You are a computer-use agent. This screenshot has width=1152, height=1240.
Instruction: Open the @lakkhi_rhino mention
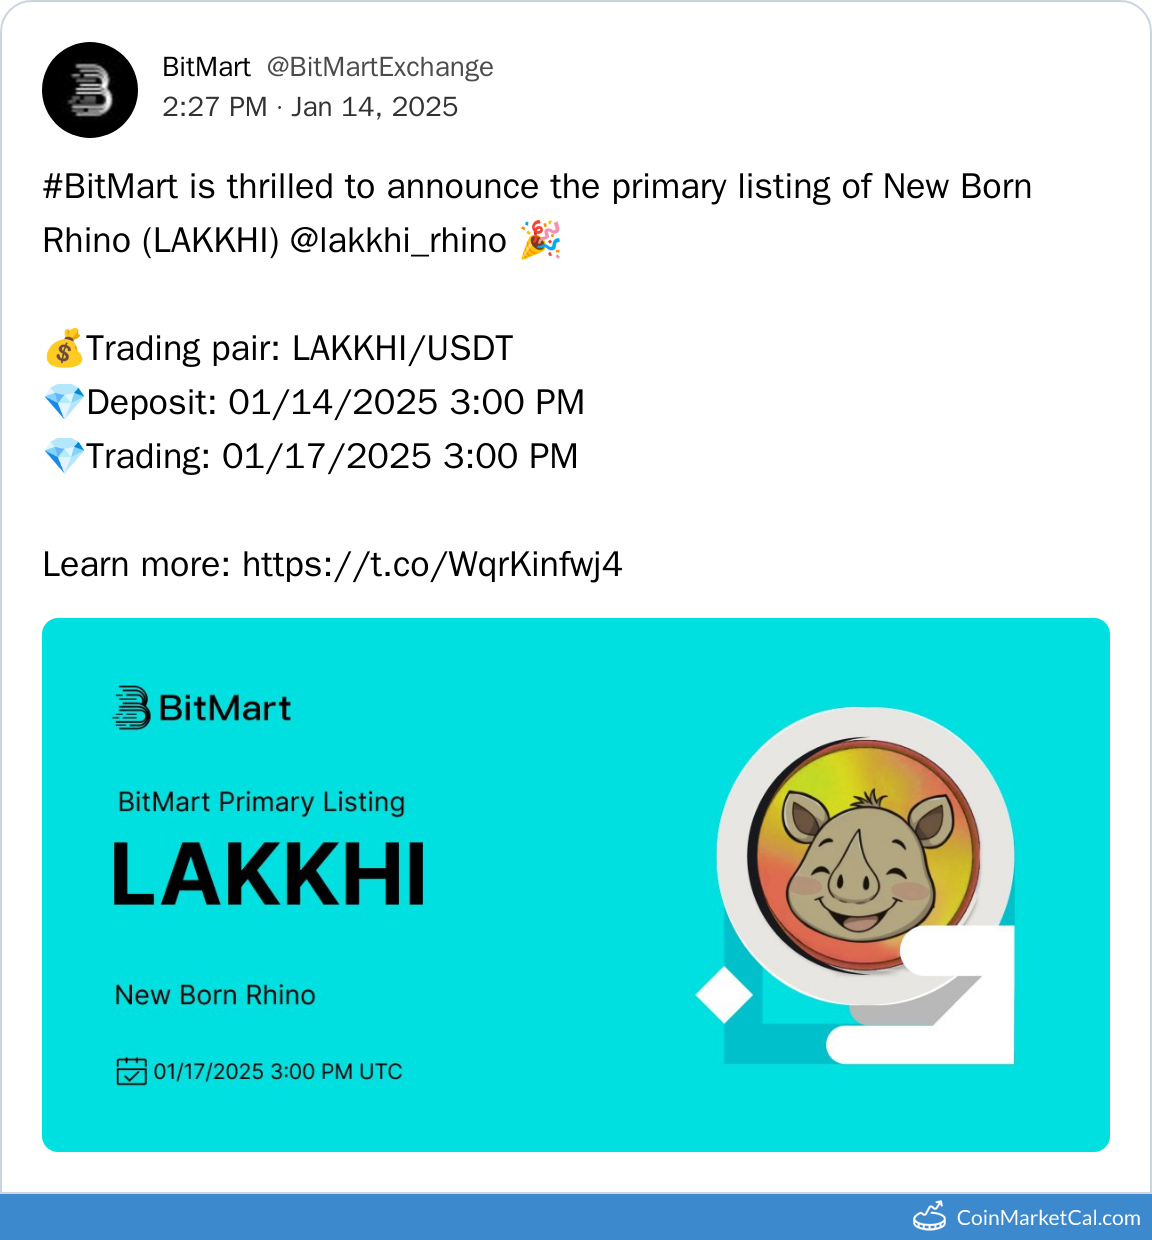point(398,241)
